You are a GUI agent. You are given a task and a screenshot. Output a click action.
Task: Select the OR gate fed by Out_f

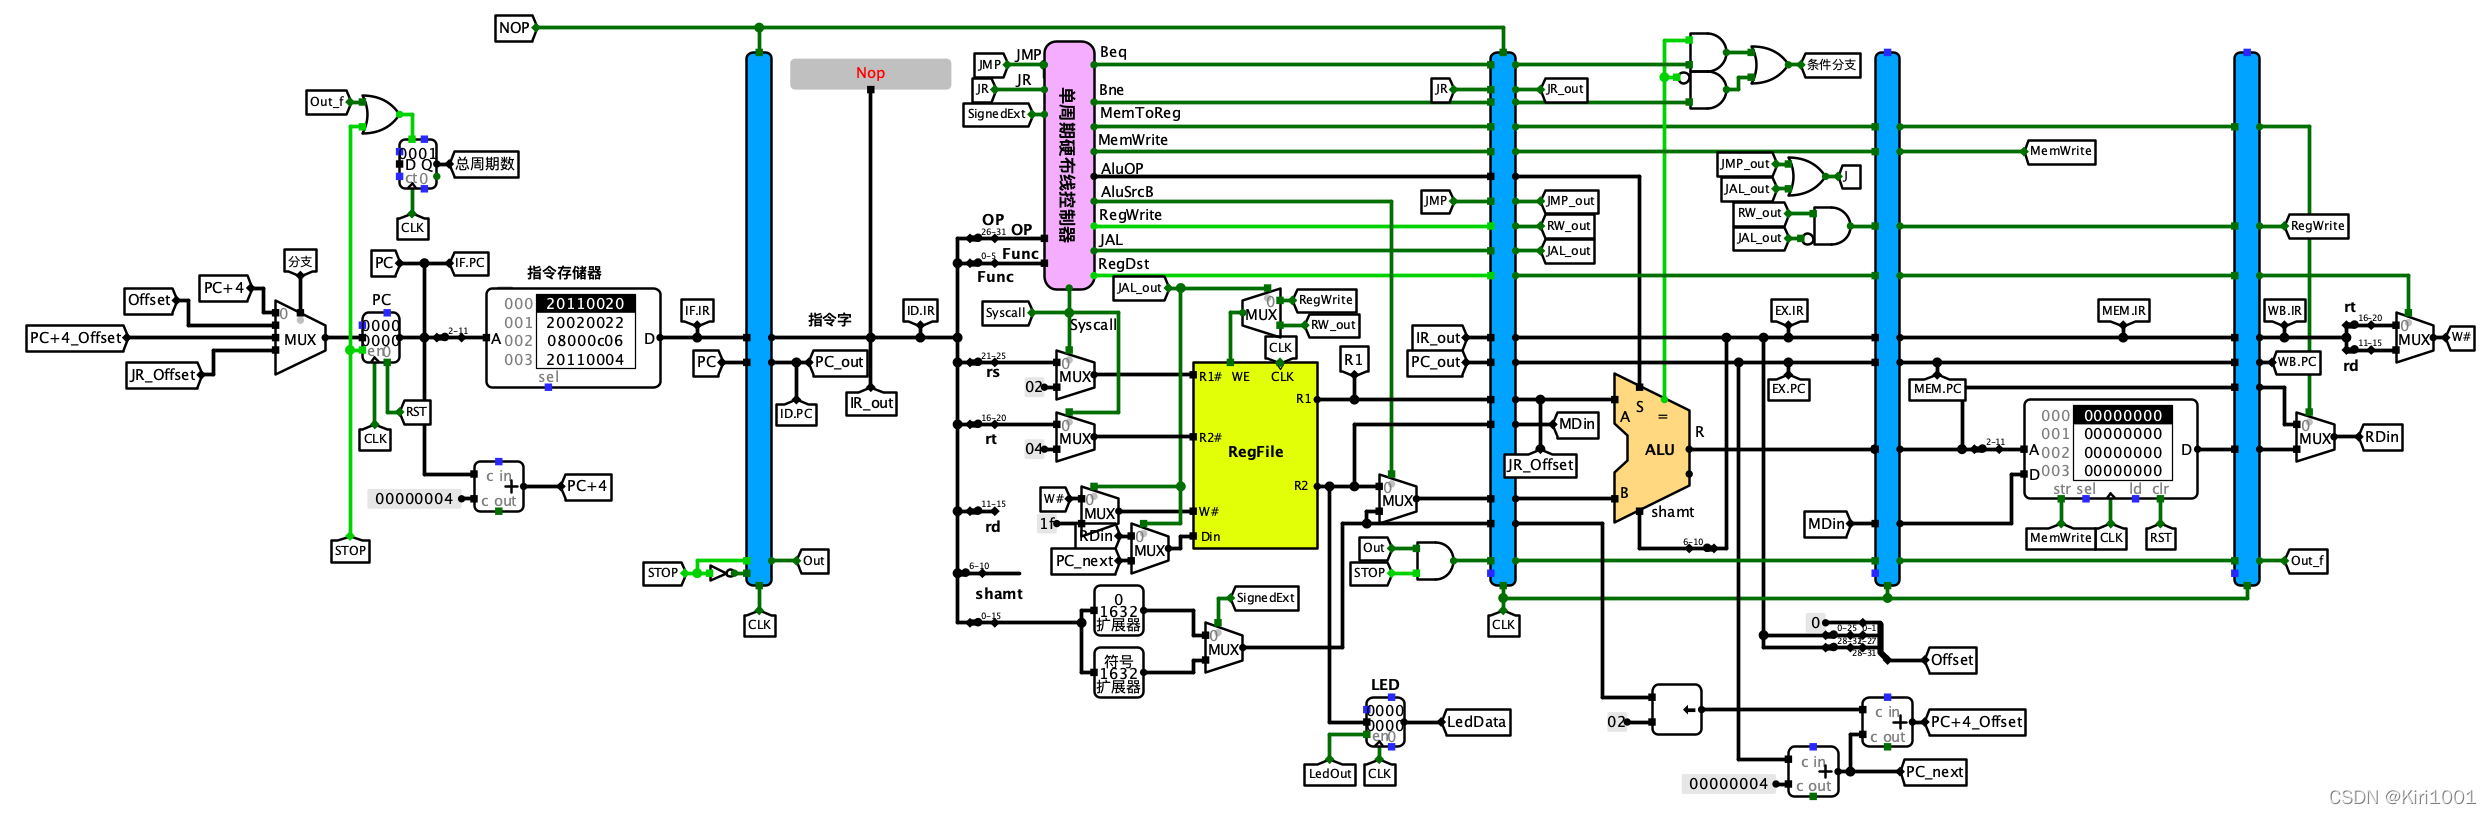click(x=379, y=114)
